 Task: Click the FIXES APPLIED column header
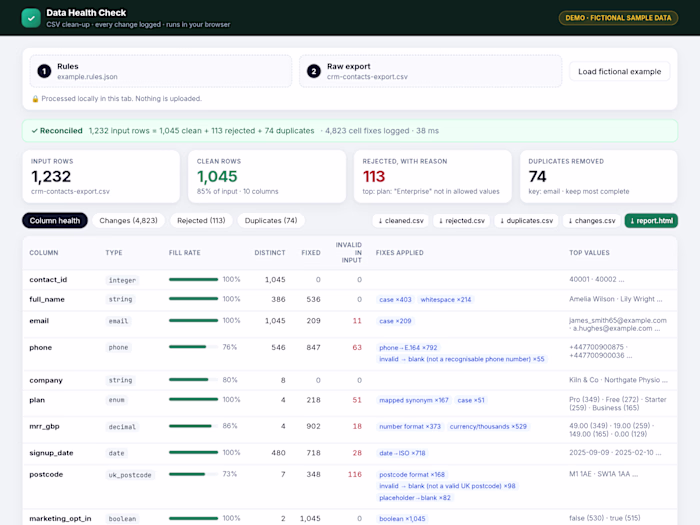[400, 253]
